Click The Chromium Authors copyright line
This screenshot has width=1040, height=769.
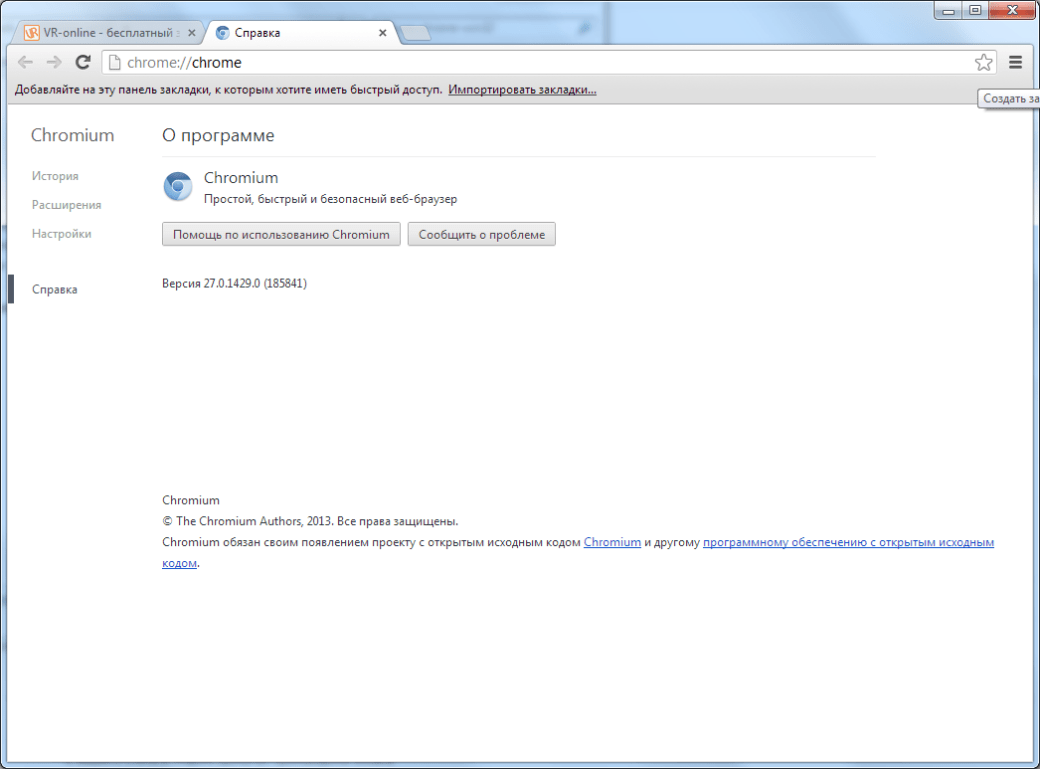tap(310, 521)
